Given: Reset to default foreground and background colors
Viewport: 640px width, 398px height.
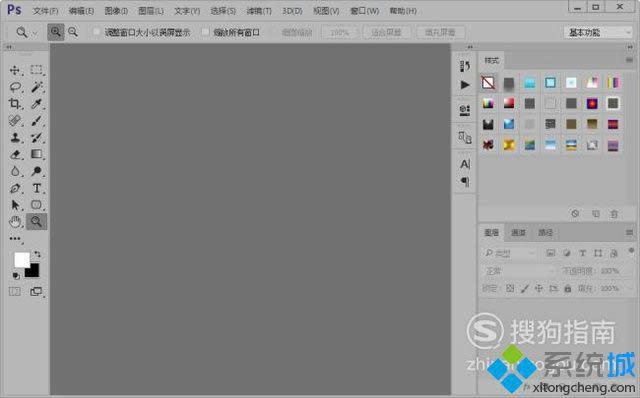Looking at the screenshot, I should click(16, 276).
